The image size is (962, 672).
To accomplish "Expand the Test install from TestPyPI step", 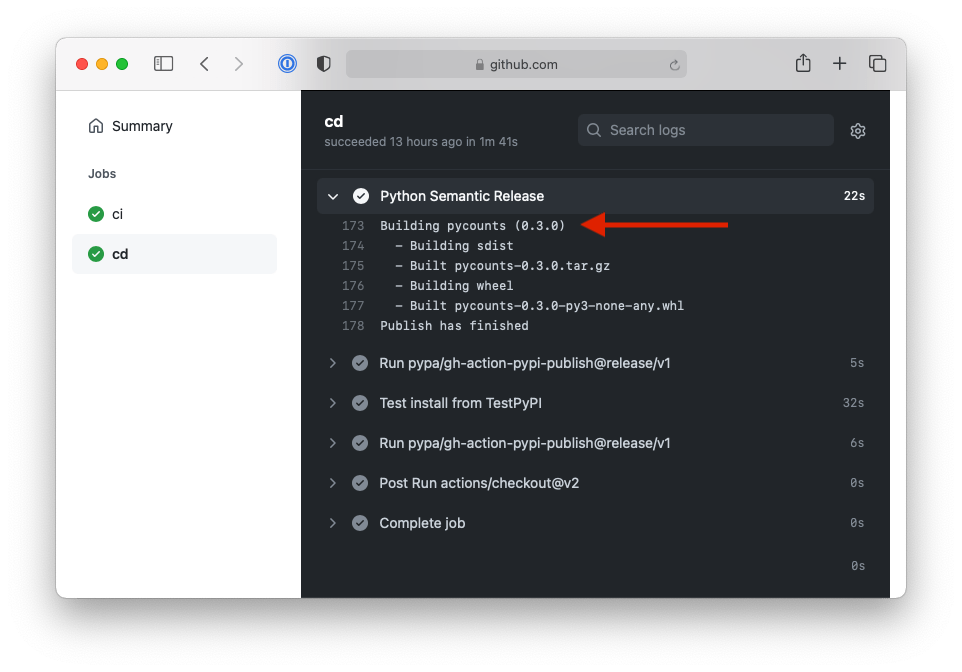I will click(x=333, y=403).
